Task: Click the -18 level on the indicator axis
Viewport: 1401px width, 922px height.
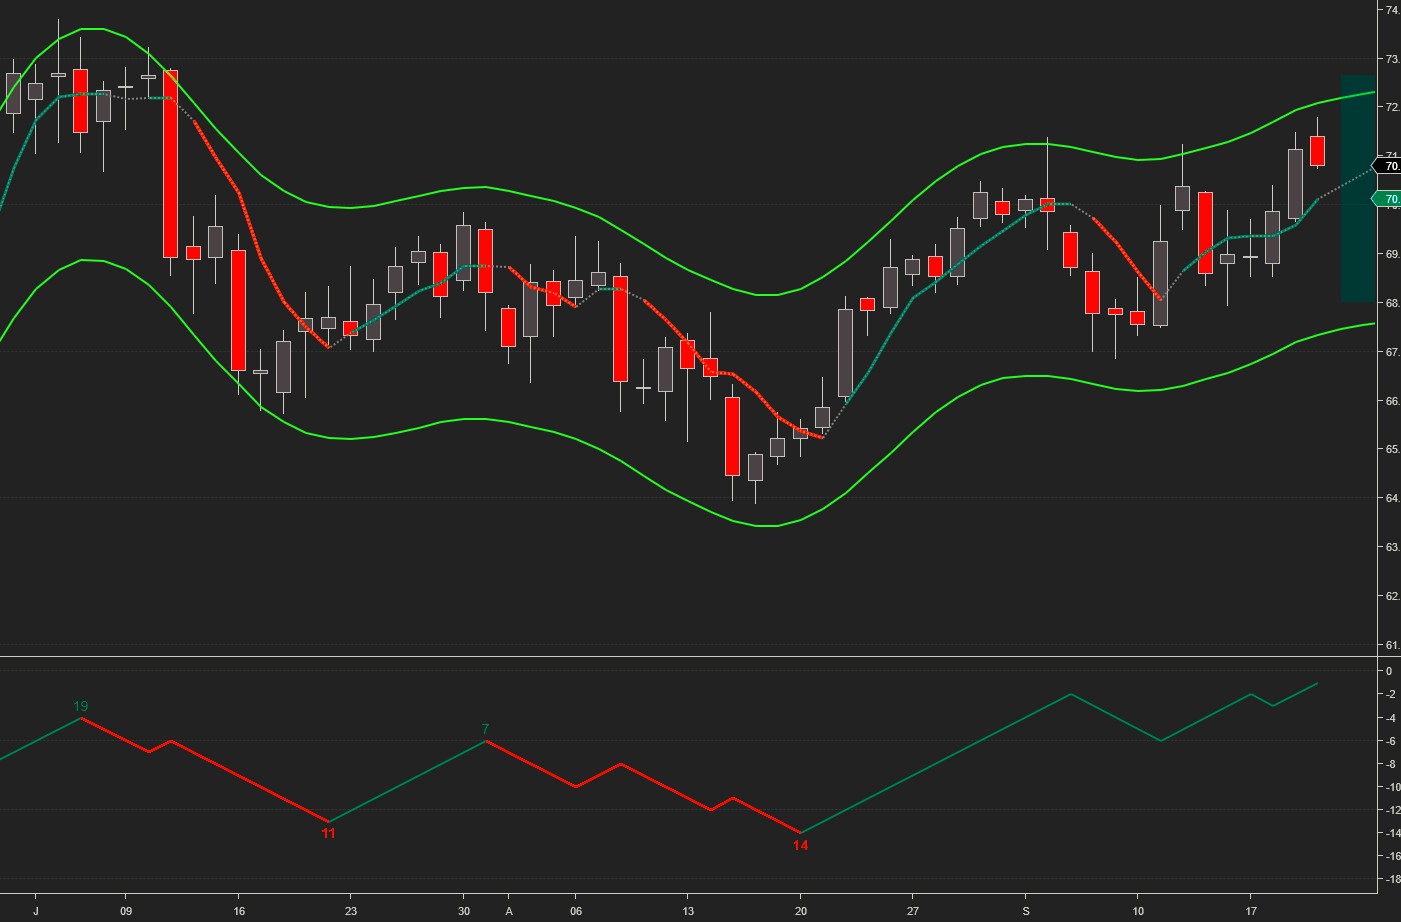Action: tap(1391, 879)
